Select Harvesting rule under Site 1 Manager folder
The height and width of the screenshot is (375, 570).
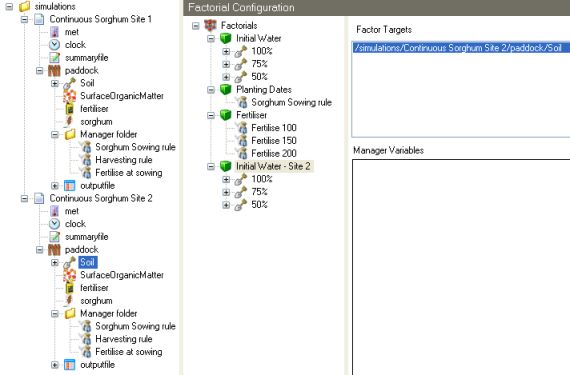click(x=124, y=160)
